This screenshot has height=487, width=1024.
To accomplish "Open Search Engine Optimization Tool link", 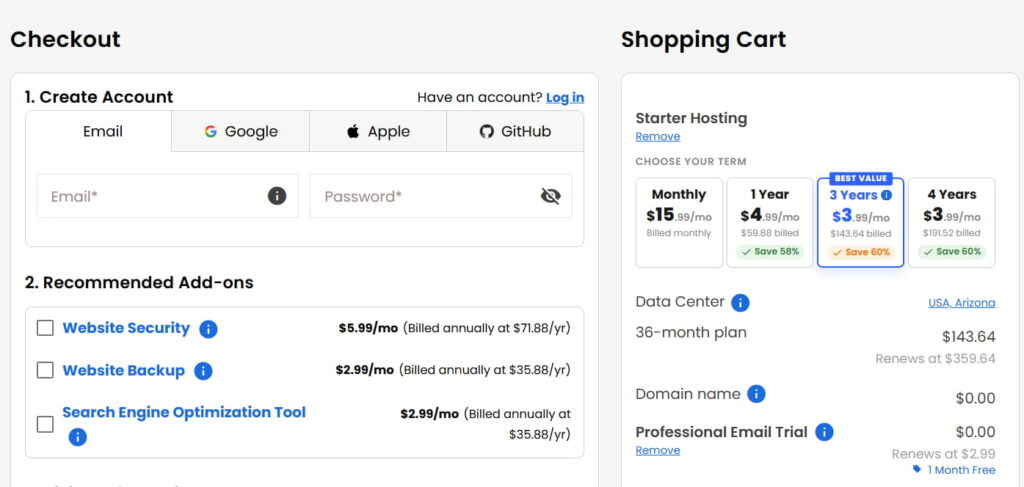I will point(184,413).
